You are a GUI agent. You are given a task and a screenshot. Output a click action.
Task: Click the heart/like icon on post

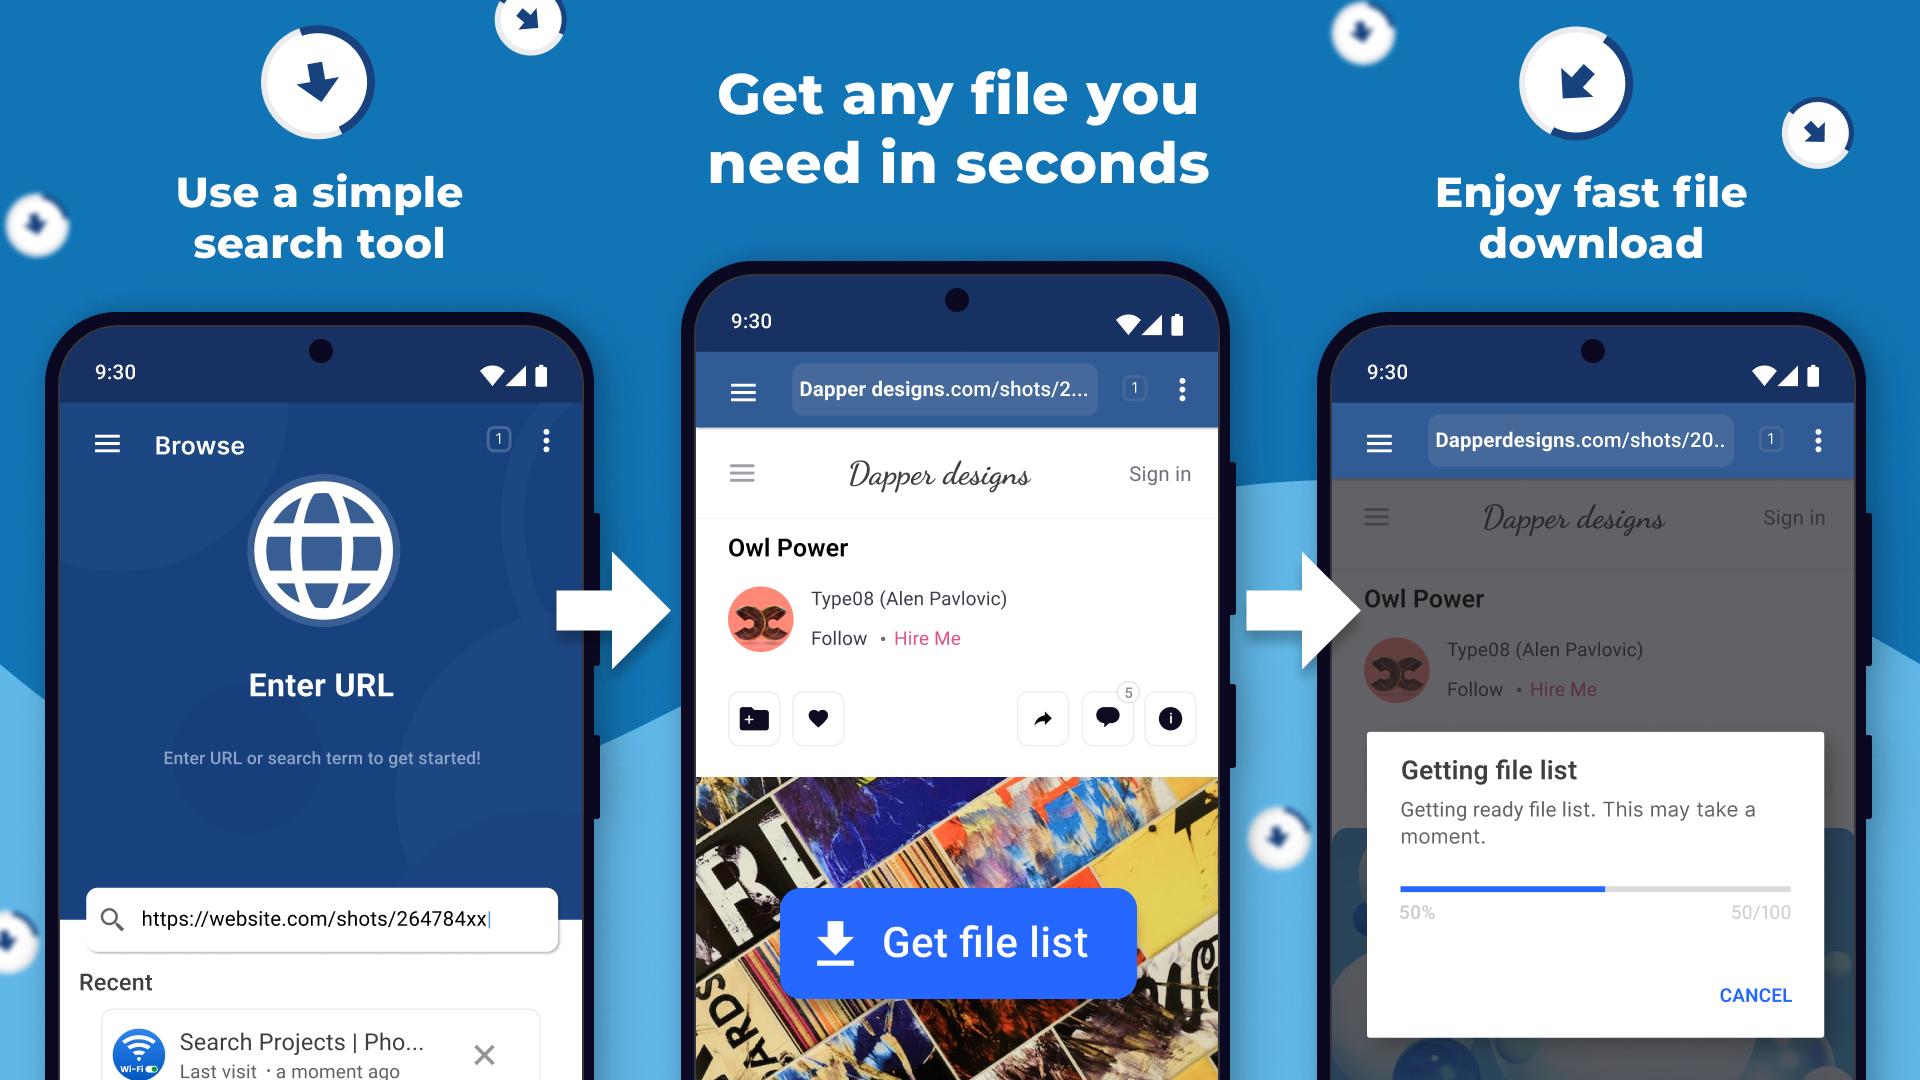pos(819,717)
